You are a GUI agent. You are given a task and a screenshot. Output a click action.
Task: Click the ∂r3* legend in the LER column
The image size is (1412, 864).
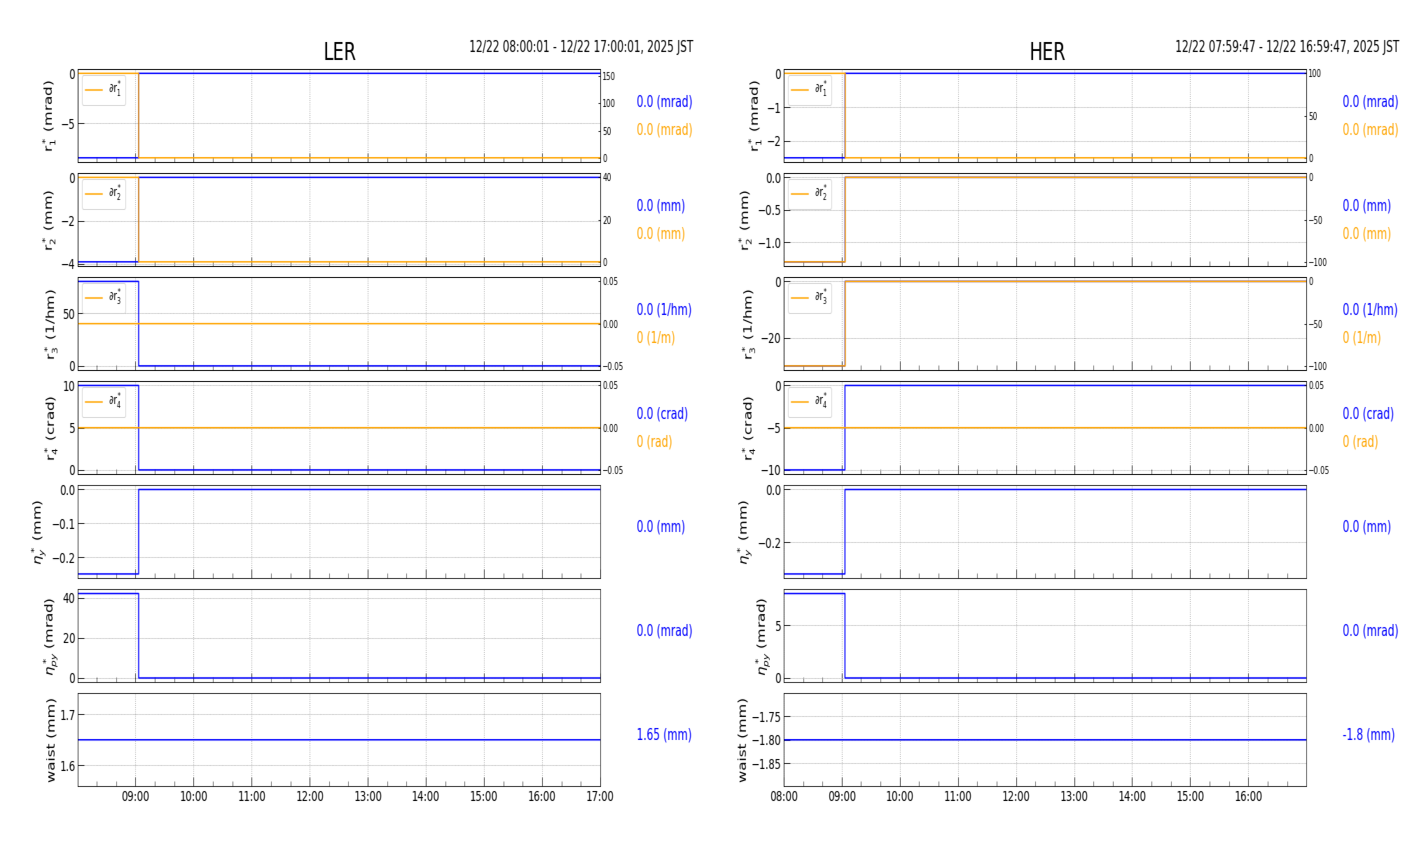pos(104,298)
